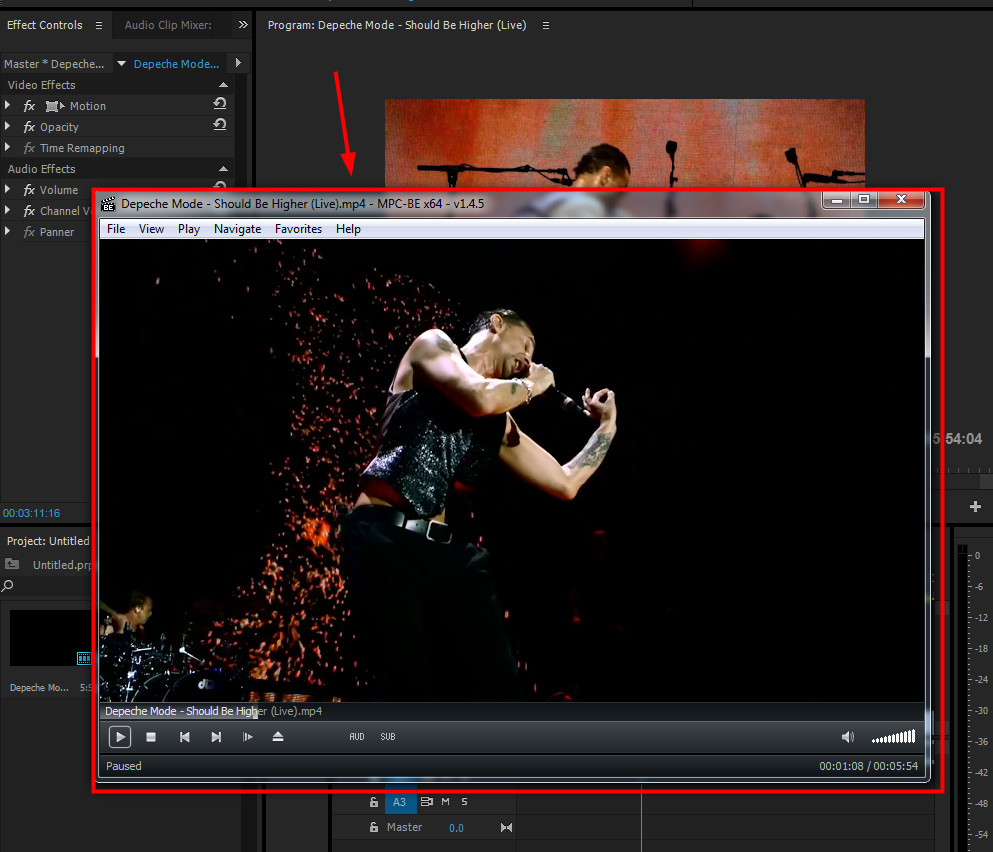This screenshot has width=993, height=852.
Task: Expand the Motion effect properties
Action: tap(9, 106)
